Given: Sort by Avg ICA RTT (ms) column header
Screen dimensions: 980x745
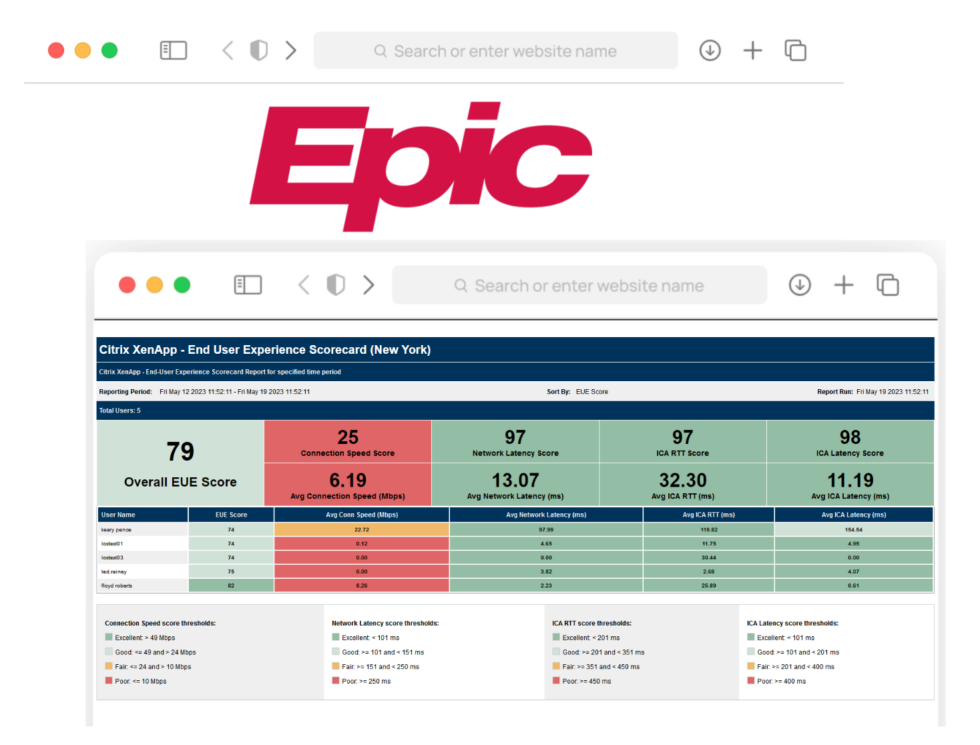Looking at the screenshot, I should pyautogui.click(x=709, y=515).
